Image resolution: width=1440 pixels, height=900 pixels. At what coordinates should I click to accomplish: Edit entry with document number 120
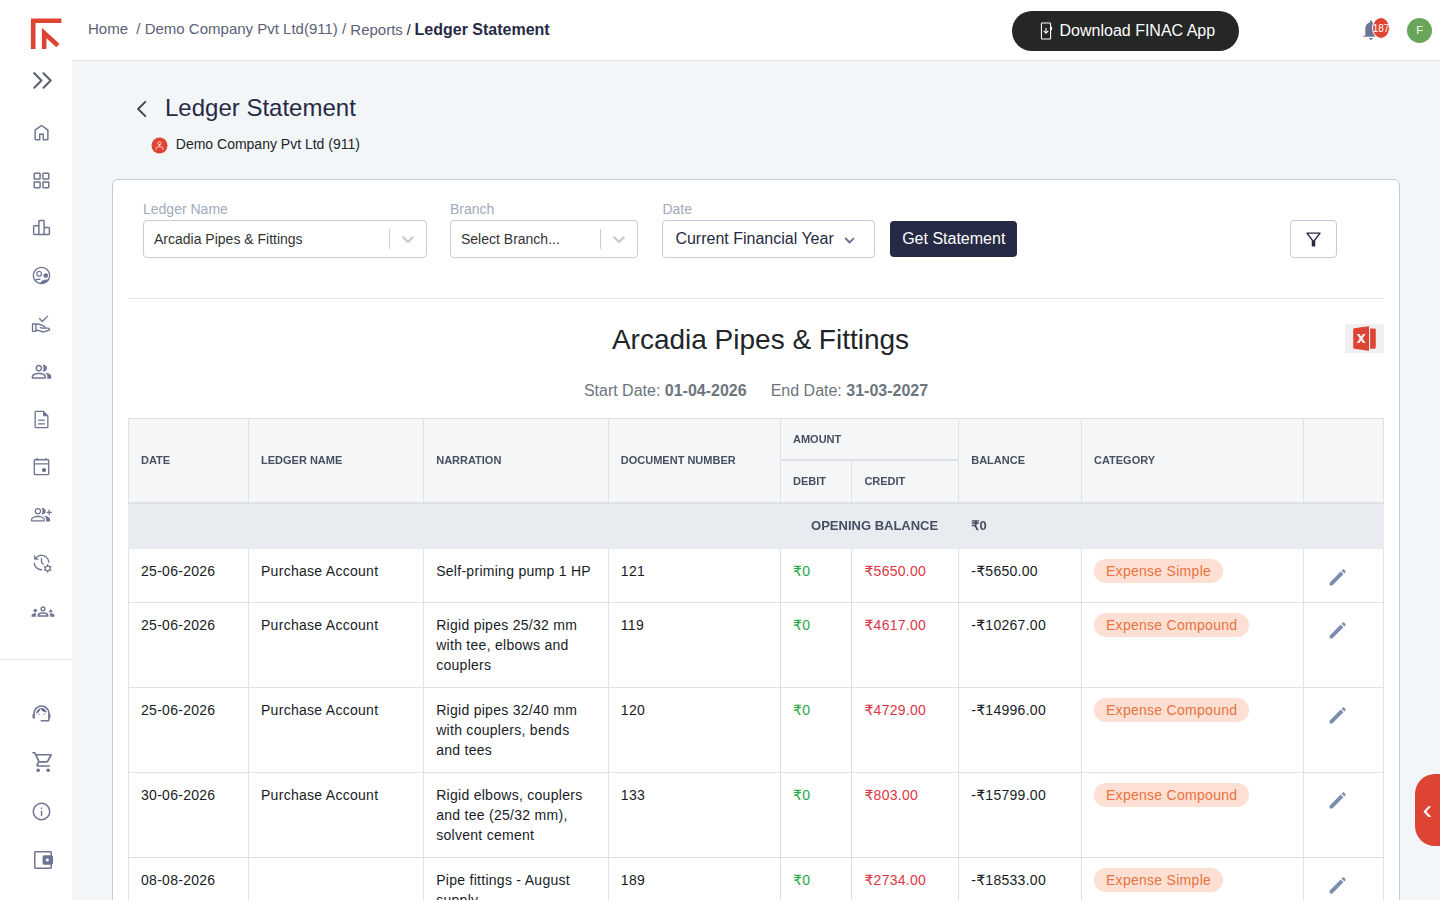tap(1337, 715)
